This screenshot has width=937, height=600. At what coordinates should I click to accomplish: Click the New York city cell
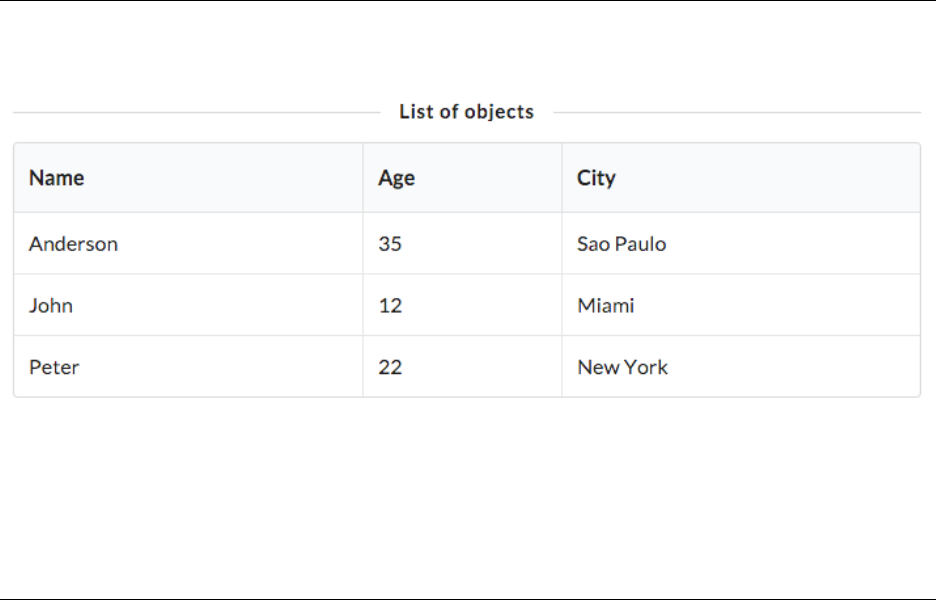[x=622, y=367]
